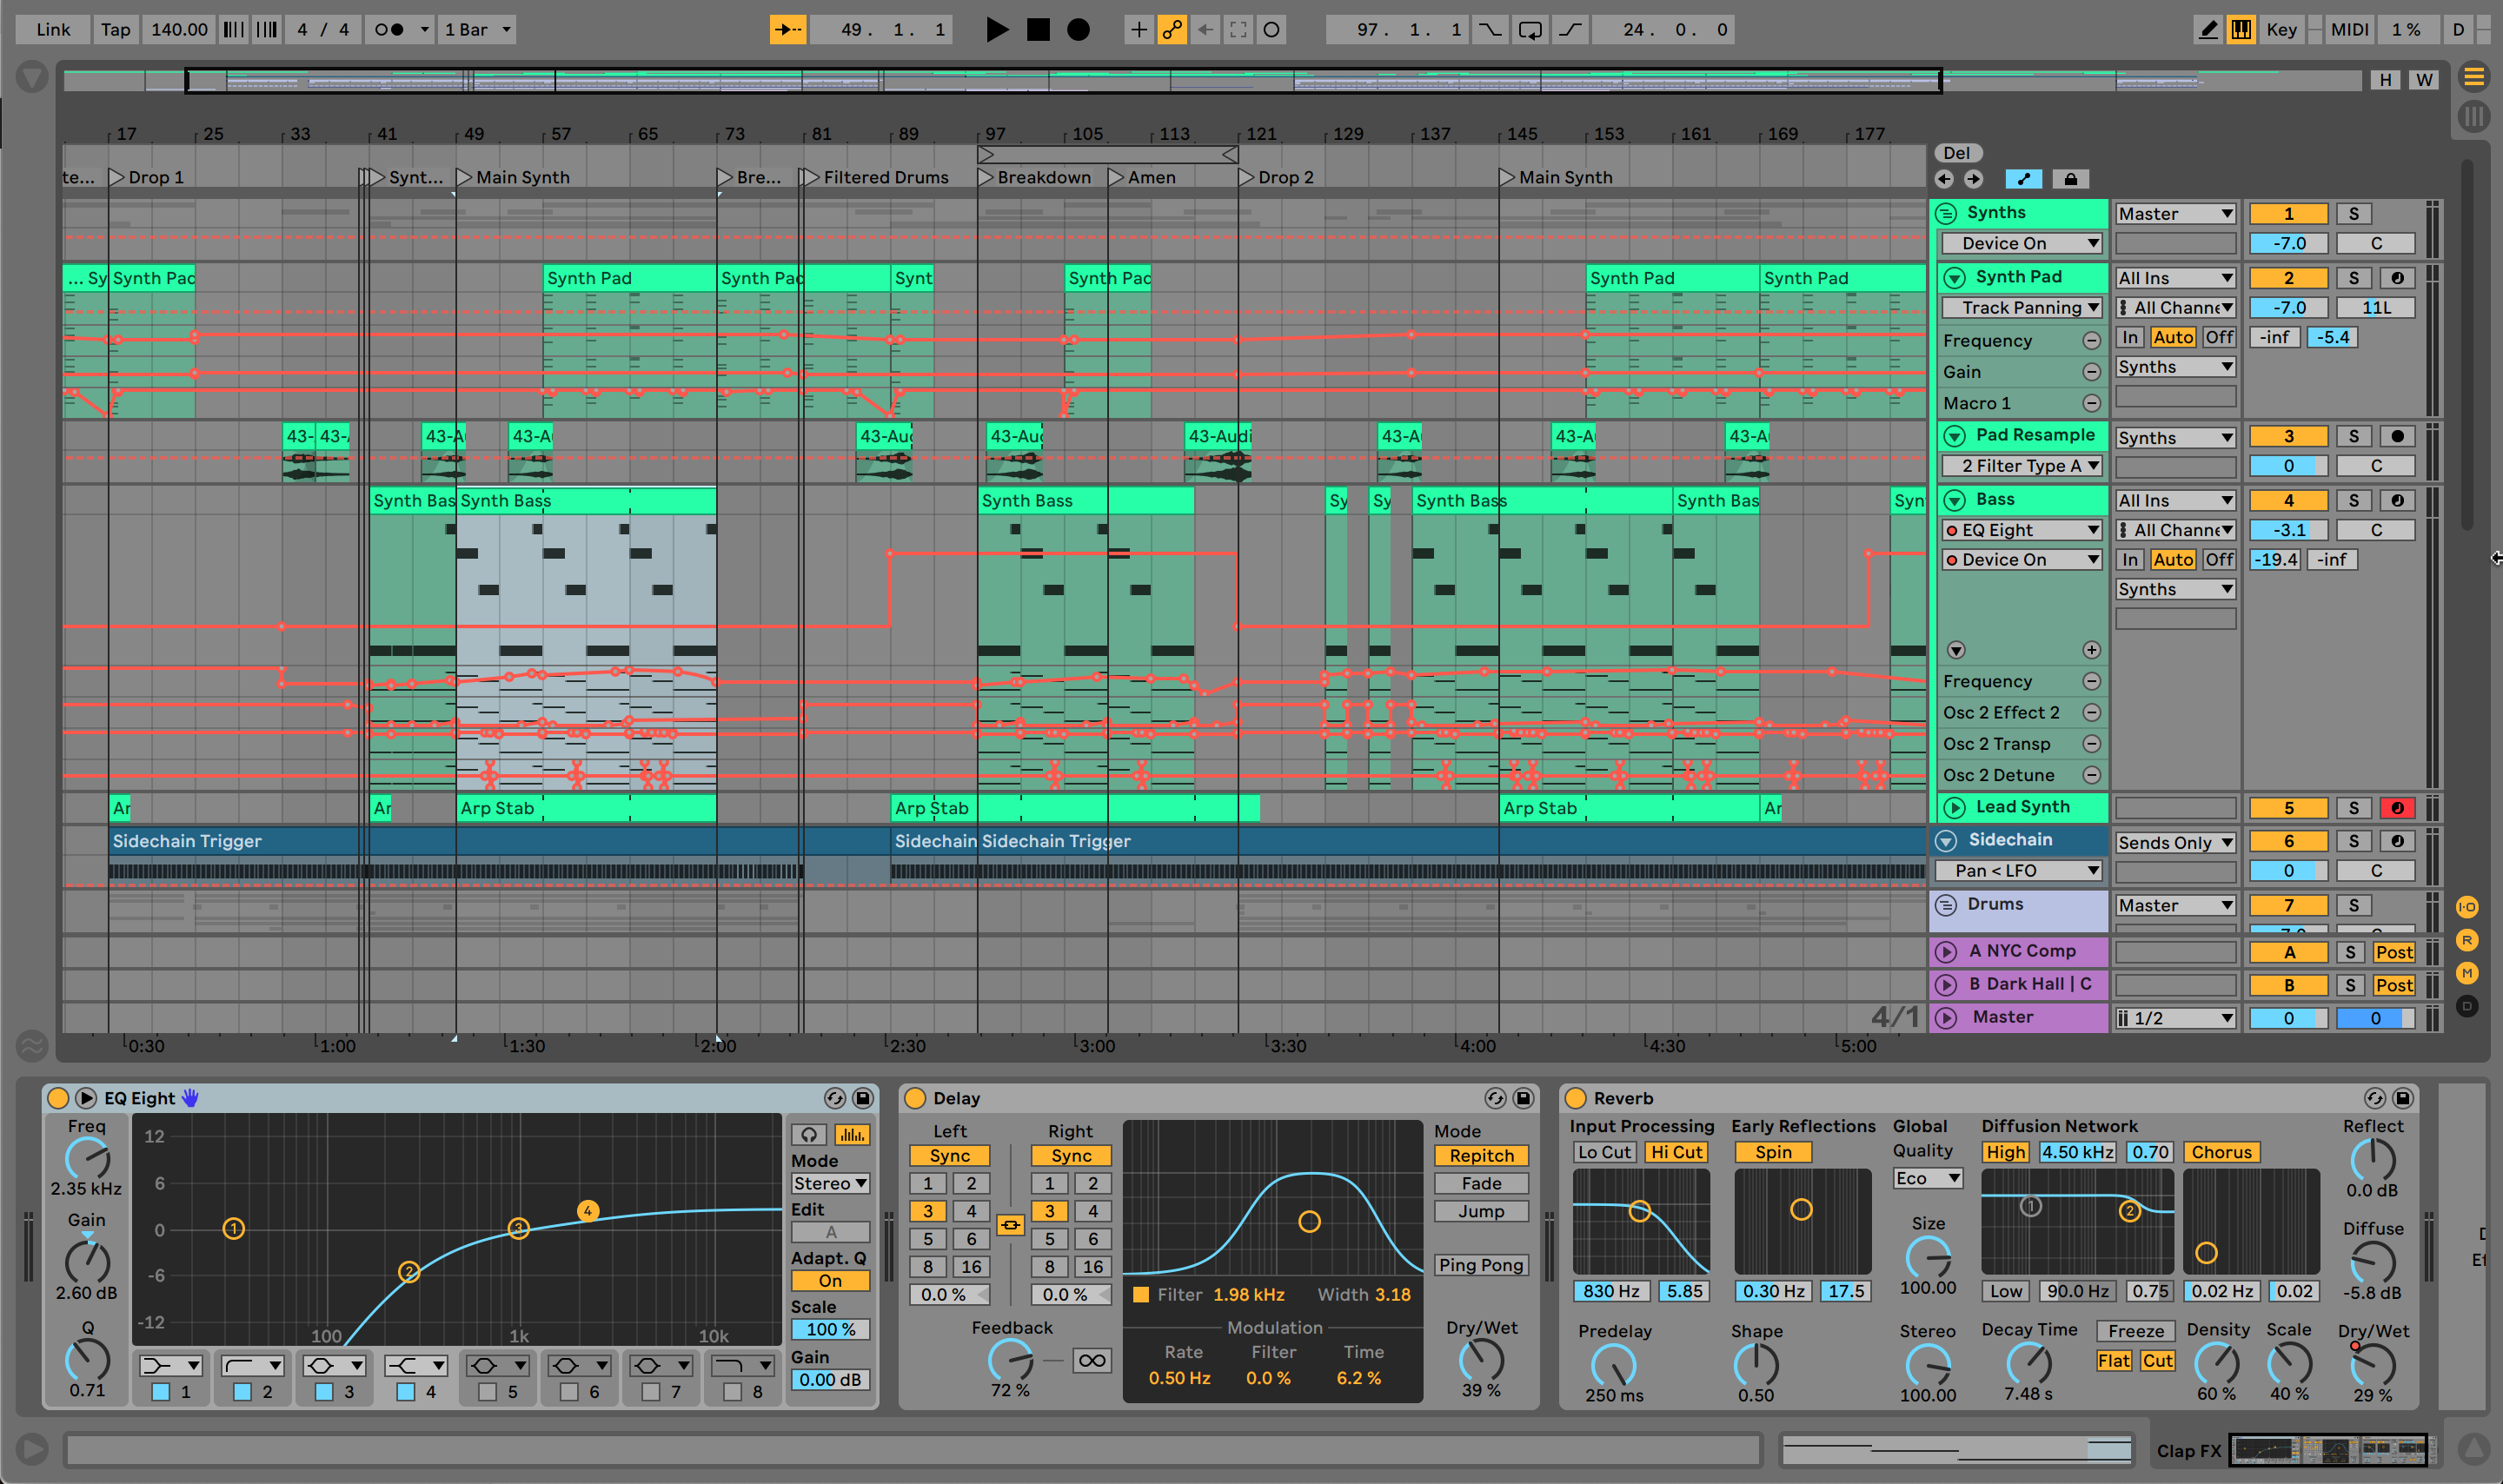2503x1484 pixels.
Task: Disable the Delay device activator
Action: [914, 1098]
